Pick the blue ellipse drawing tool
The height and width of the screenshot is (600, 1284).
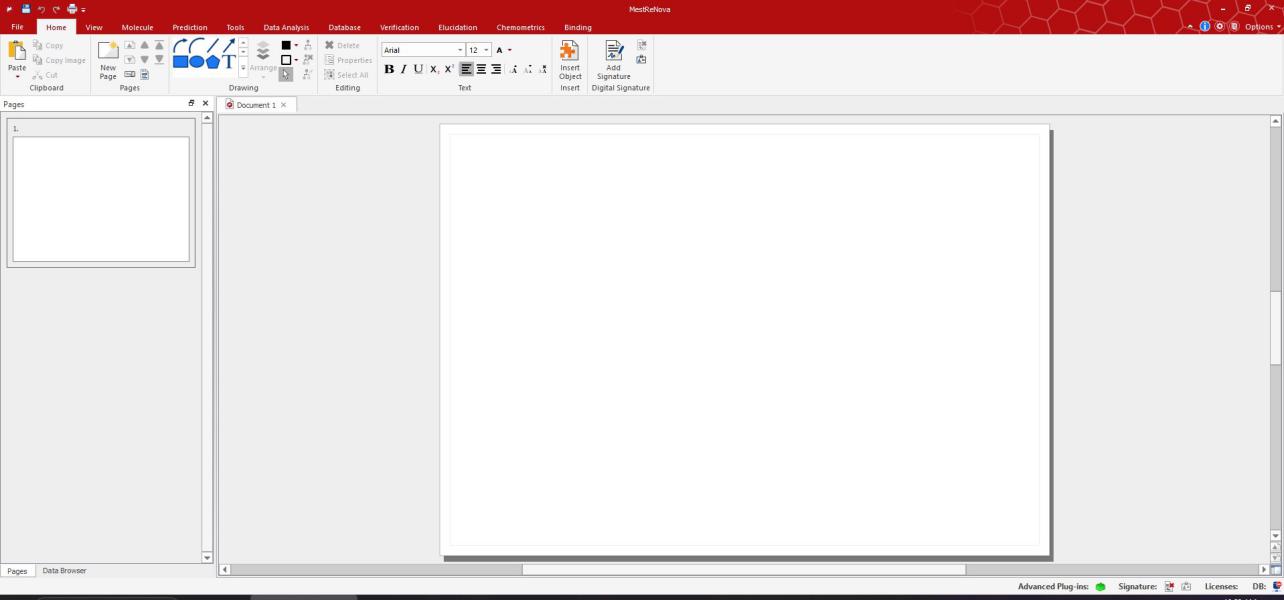point(197,62)
